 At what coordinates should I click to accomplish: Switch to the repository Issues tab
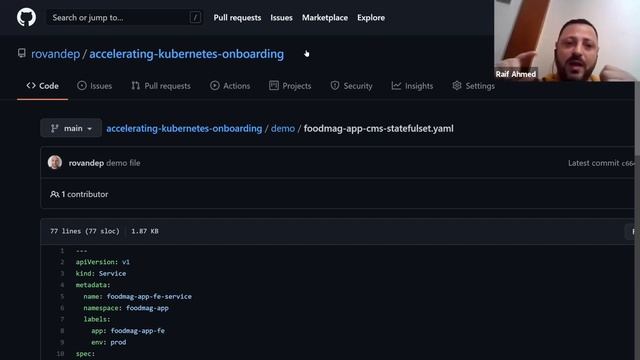tap(95, 86)
